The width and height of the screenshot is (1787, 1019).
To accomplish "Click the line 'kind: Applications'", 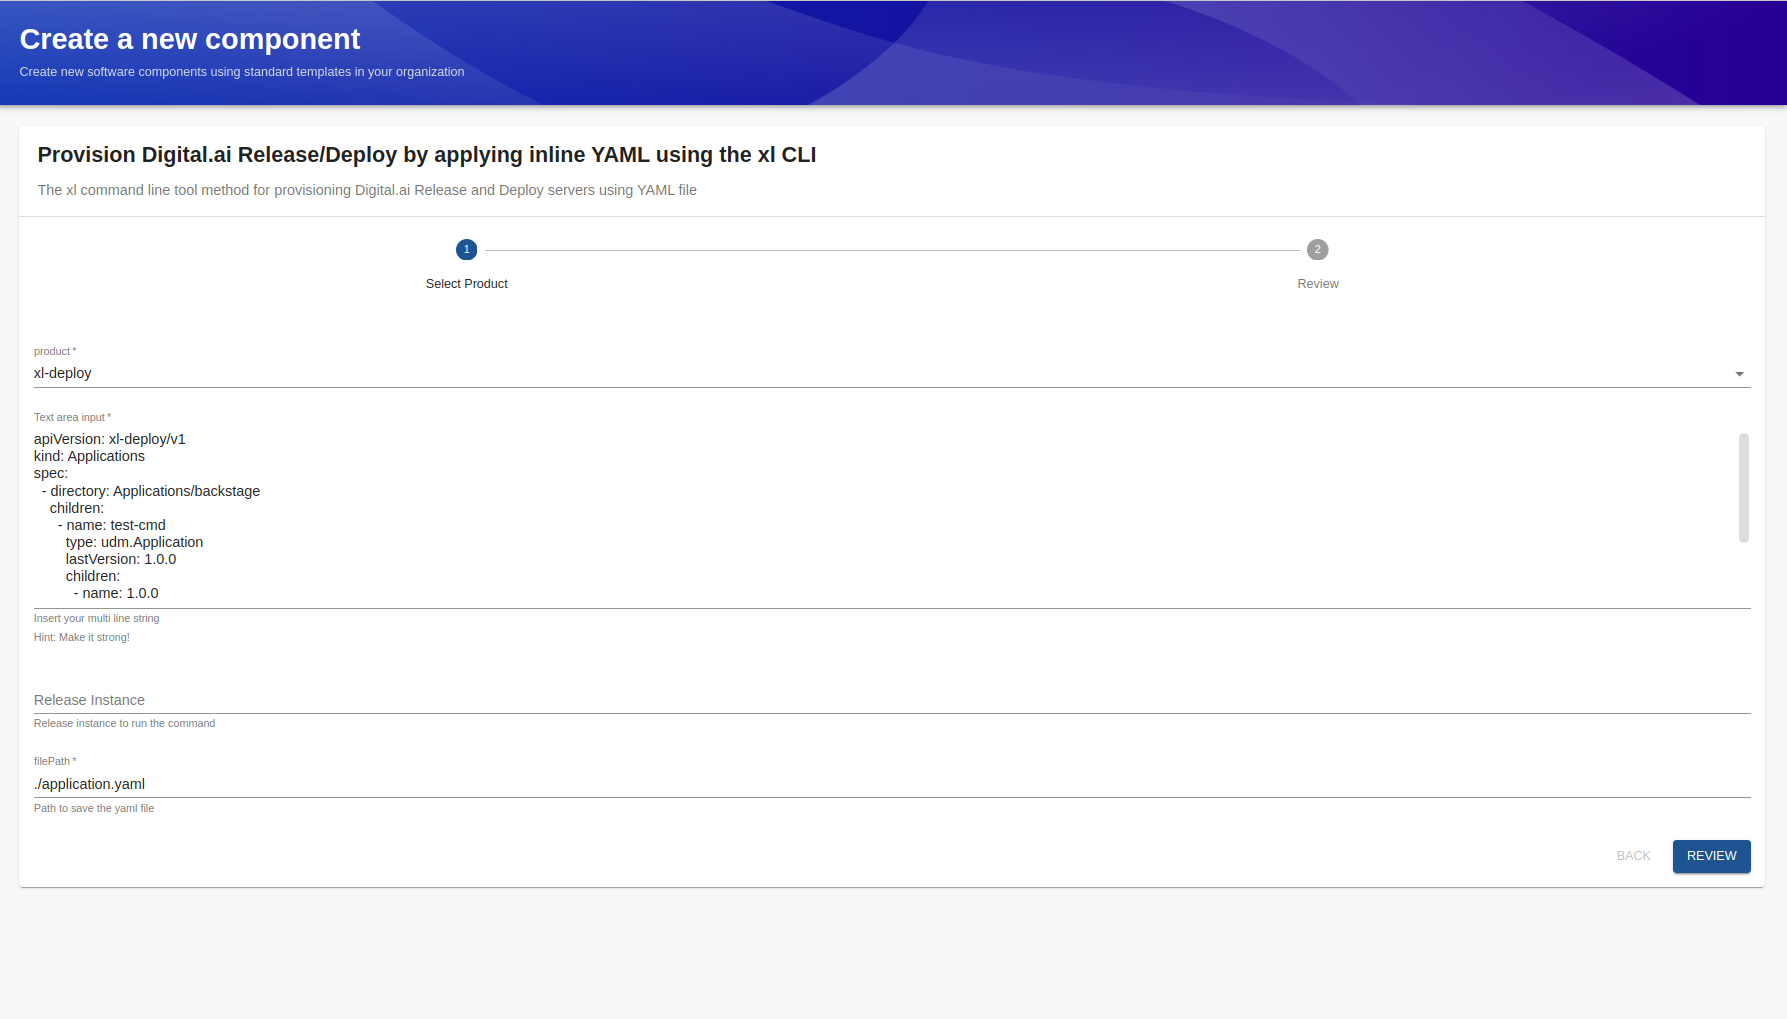I will (x=89, y=456).
